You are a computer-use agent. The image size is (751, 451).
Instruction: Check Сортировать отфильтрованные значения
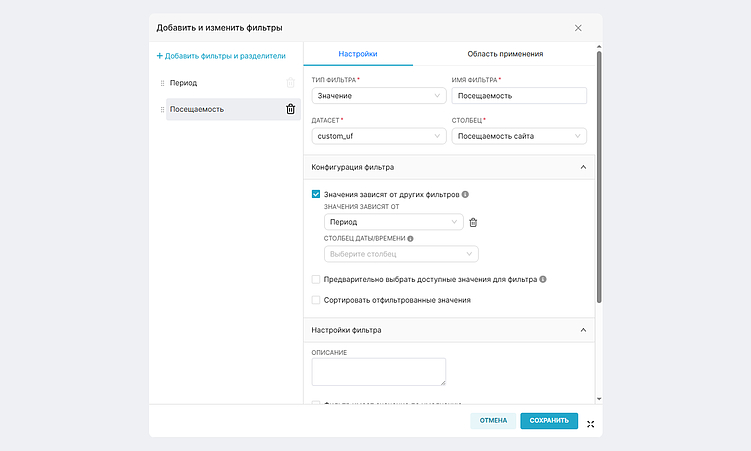[316, 299]
